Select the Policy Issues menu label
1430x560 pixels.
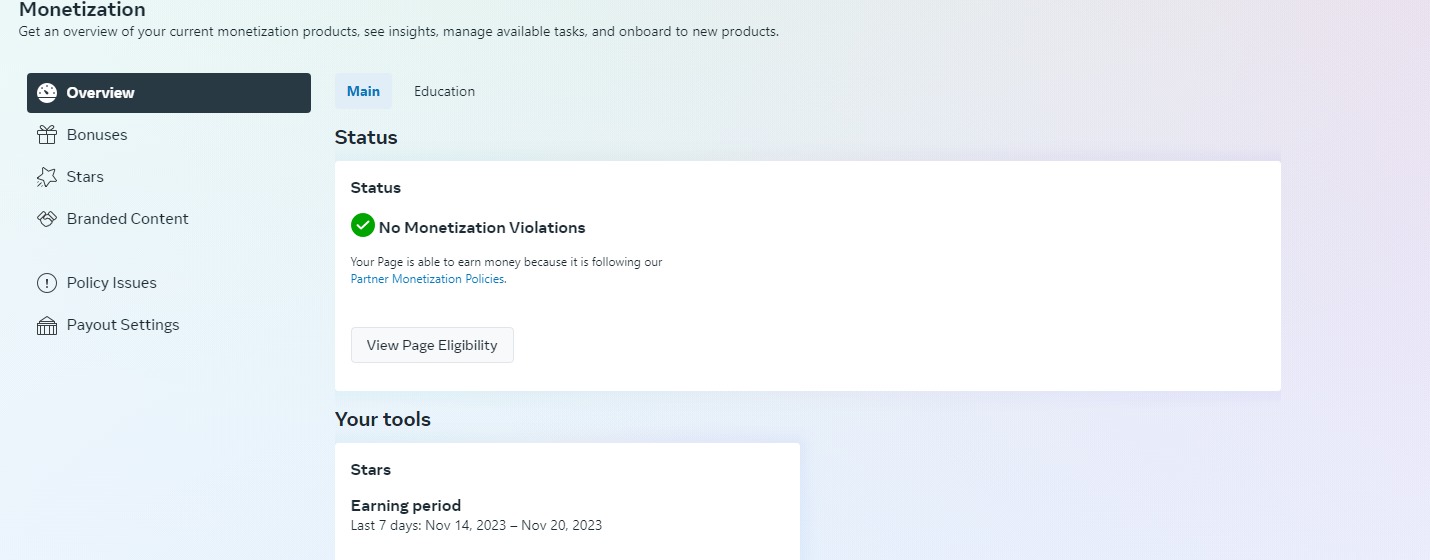[x=112, y=283]
